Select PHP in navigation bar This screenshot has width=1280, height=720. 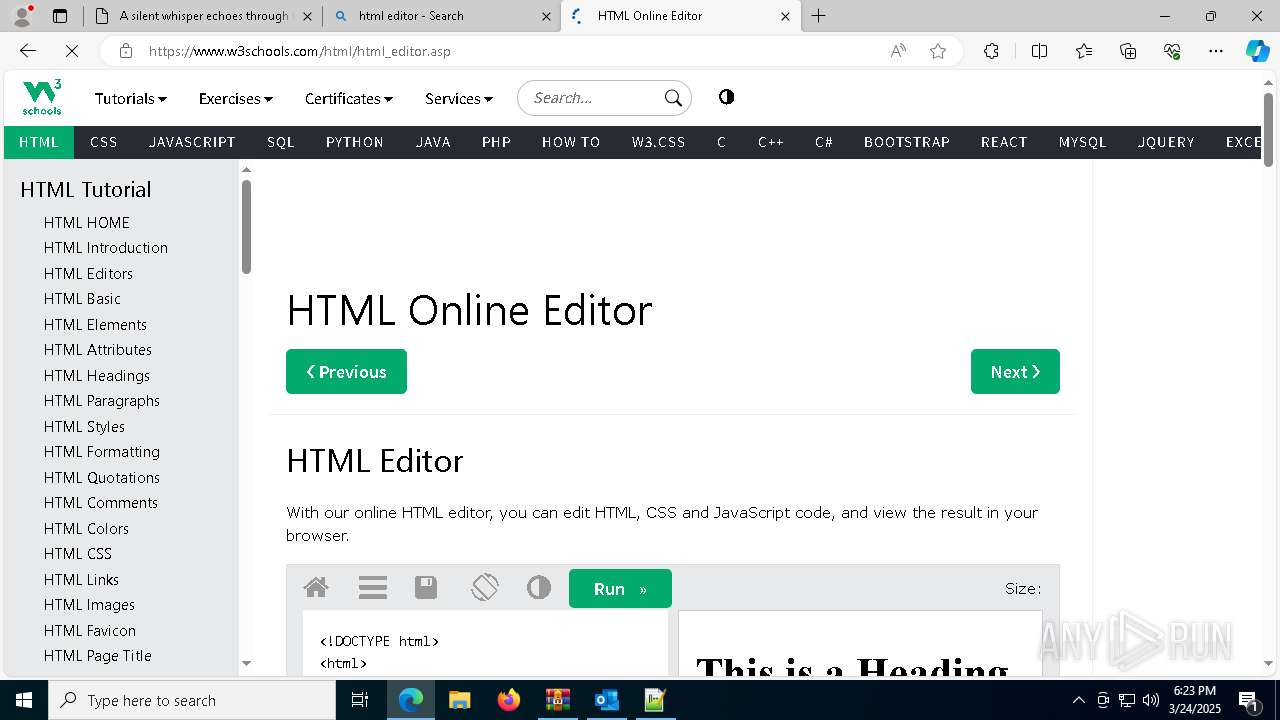[496, 142]
